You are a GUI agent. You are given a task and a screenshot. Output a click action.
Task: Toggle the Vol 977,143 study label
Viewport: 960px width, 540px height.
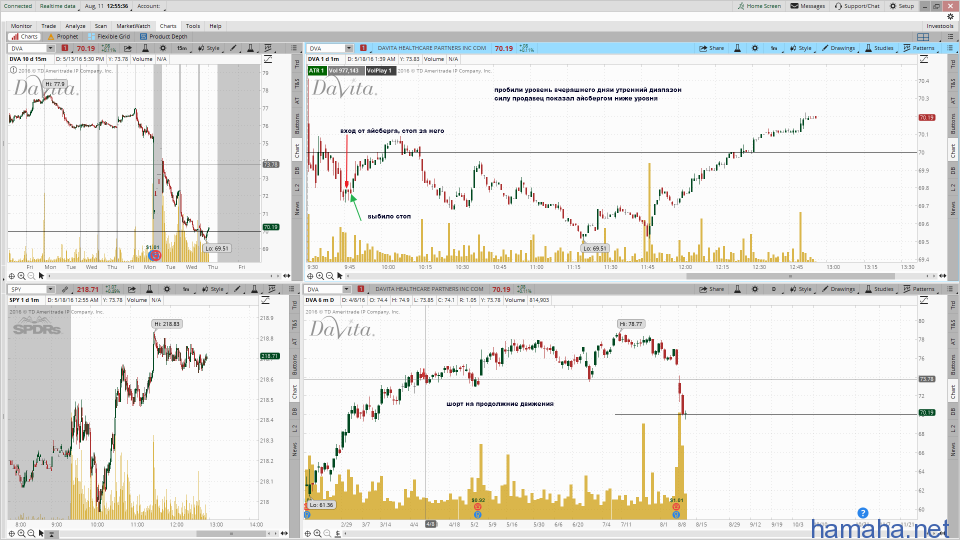point(345,71)
